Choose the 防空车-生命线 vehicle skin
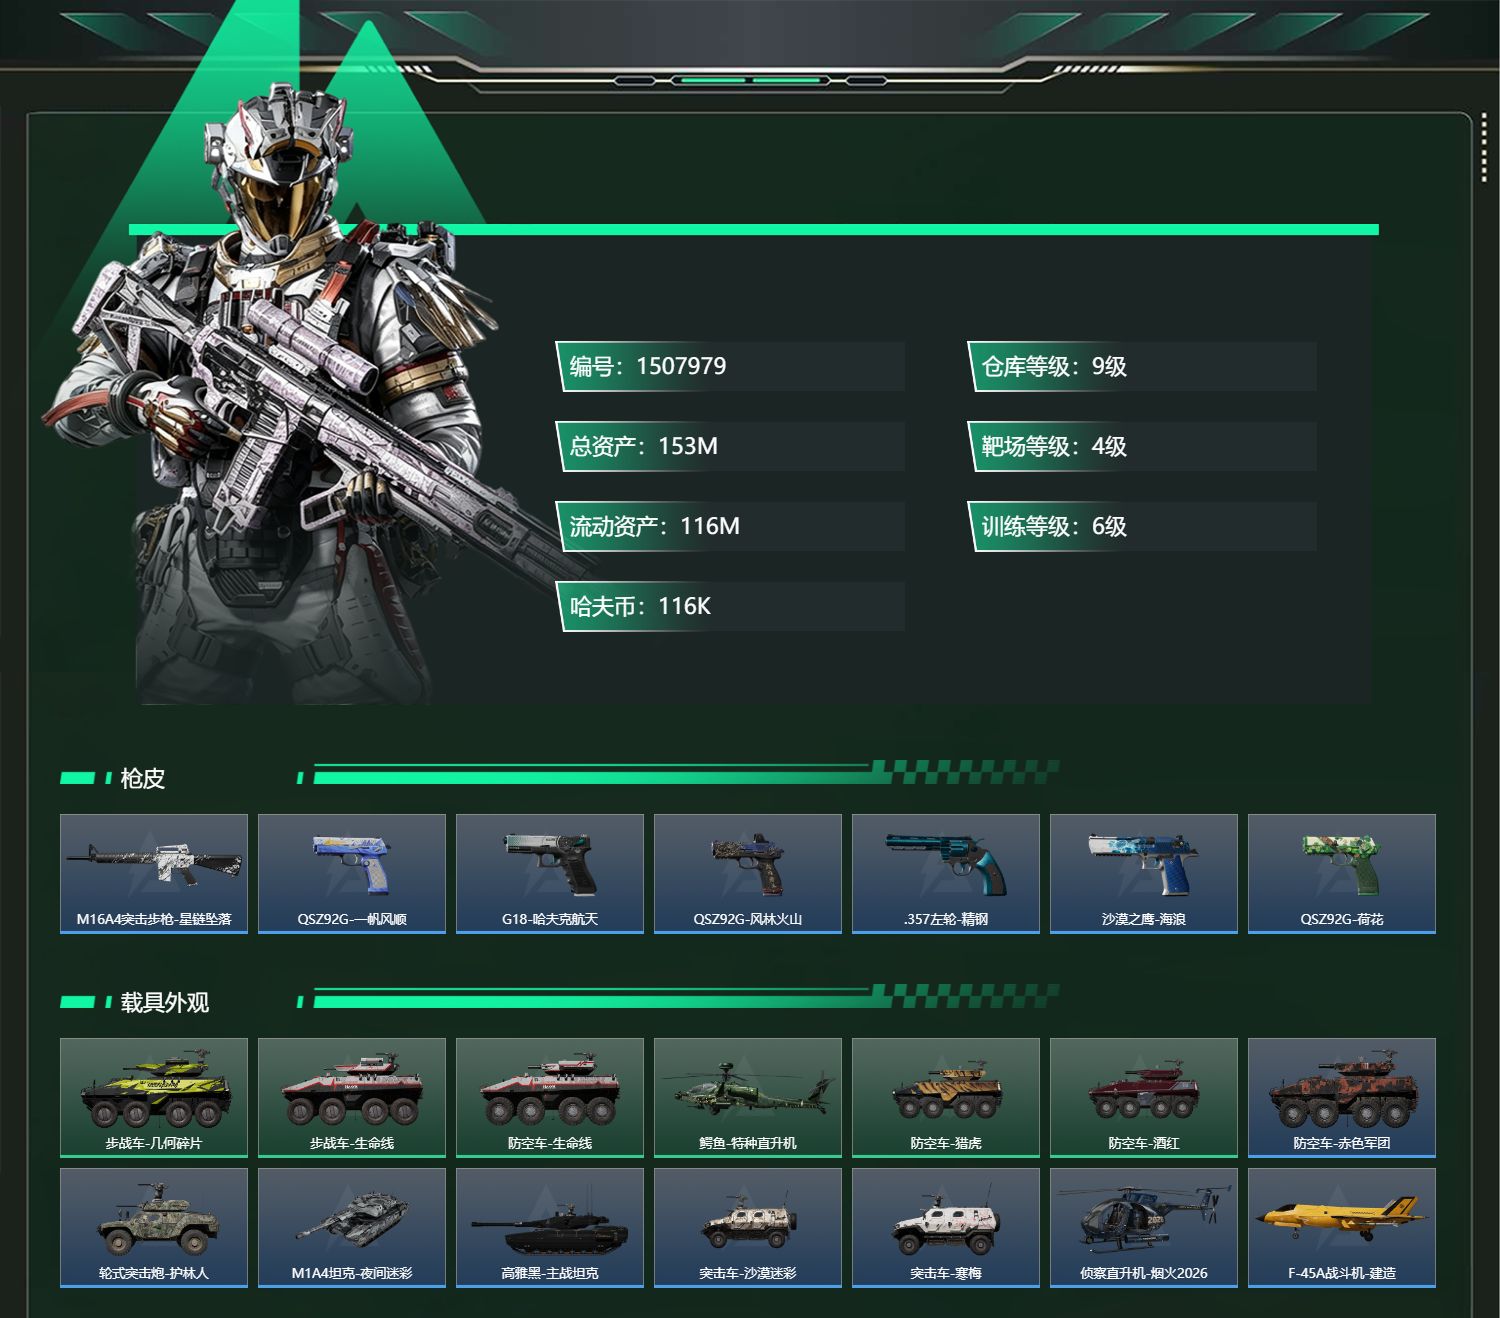1500x1318 pixels. click(550, 1098)
